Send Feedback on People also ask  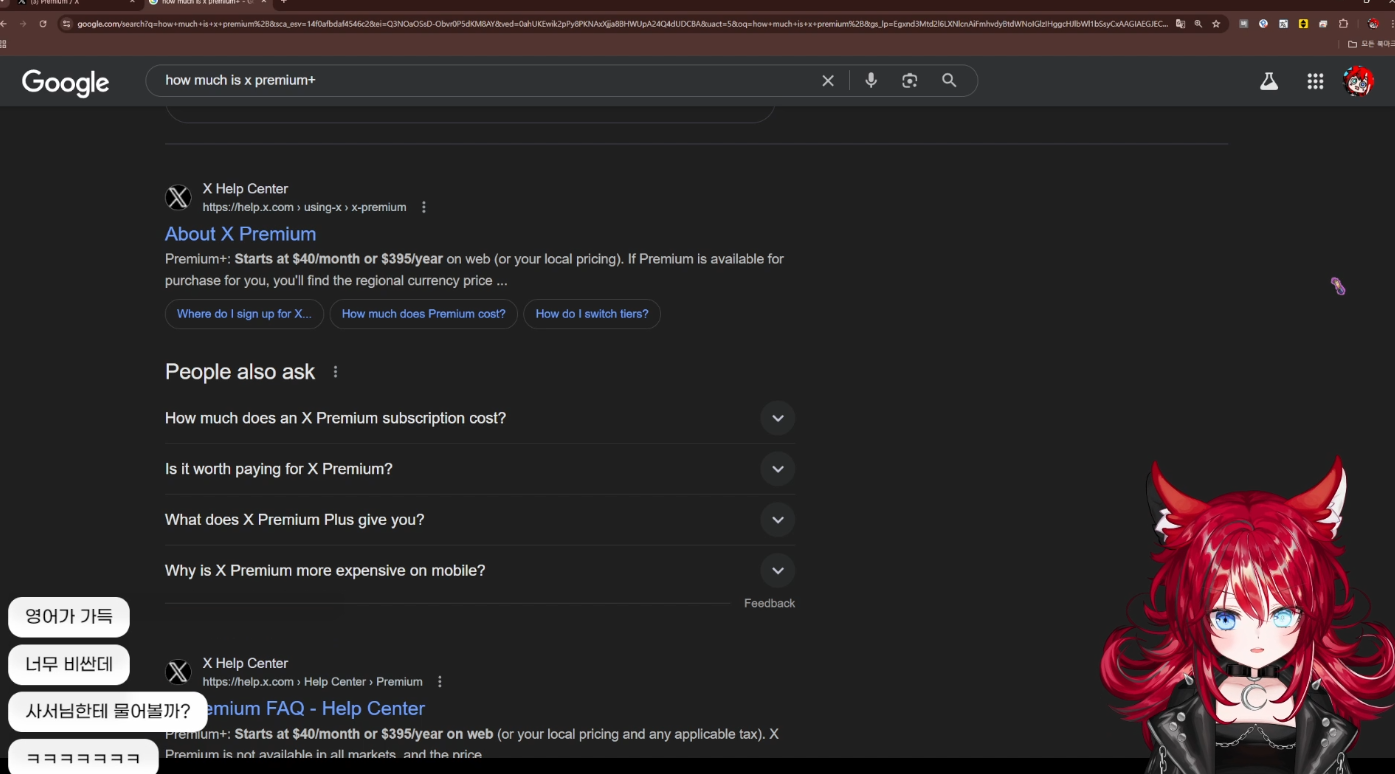click(769, 603)
